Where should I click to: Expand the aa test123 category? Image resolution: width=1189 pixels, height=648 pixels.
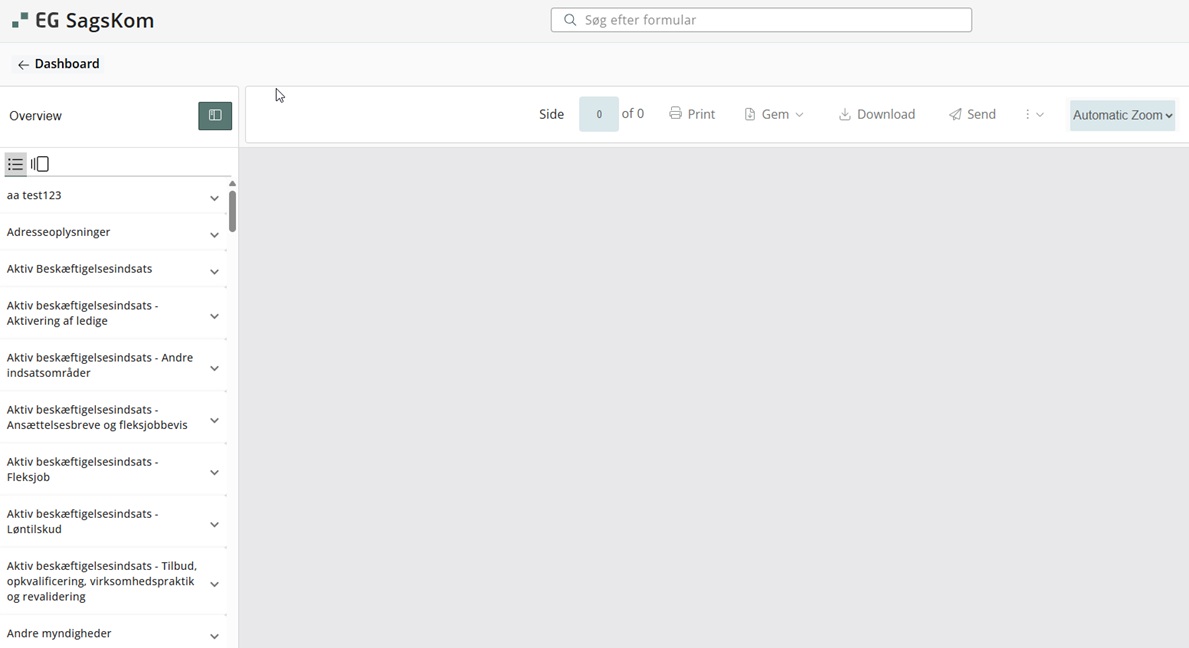[214, 198]
